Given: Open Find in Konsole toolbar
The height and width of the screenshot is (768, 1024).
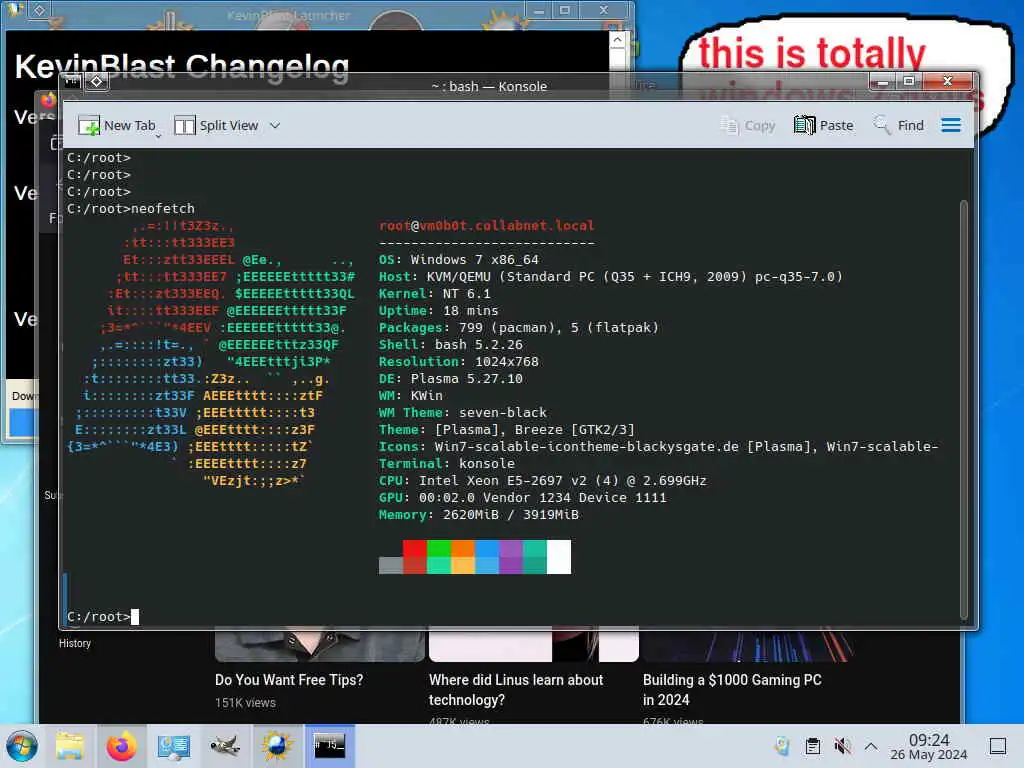Looking at the screenshot, I should click(899, 125).
